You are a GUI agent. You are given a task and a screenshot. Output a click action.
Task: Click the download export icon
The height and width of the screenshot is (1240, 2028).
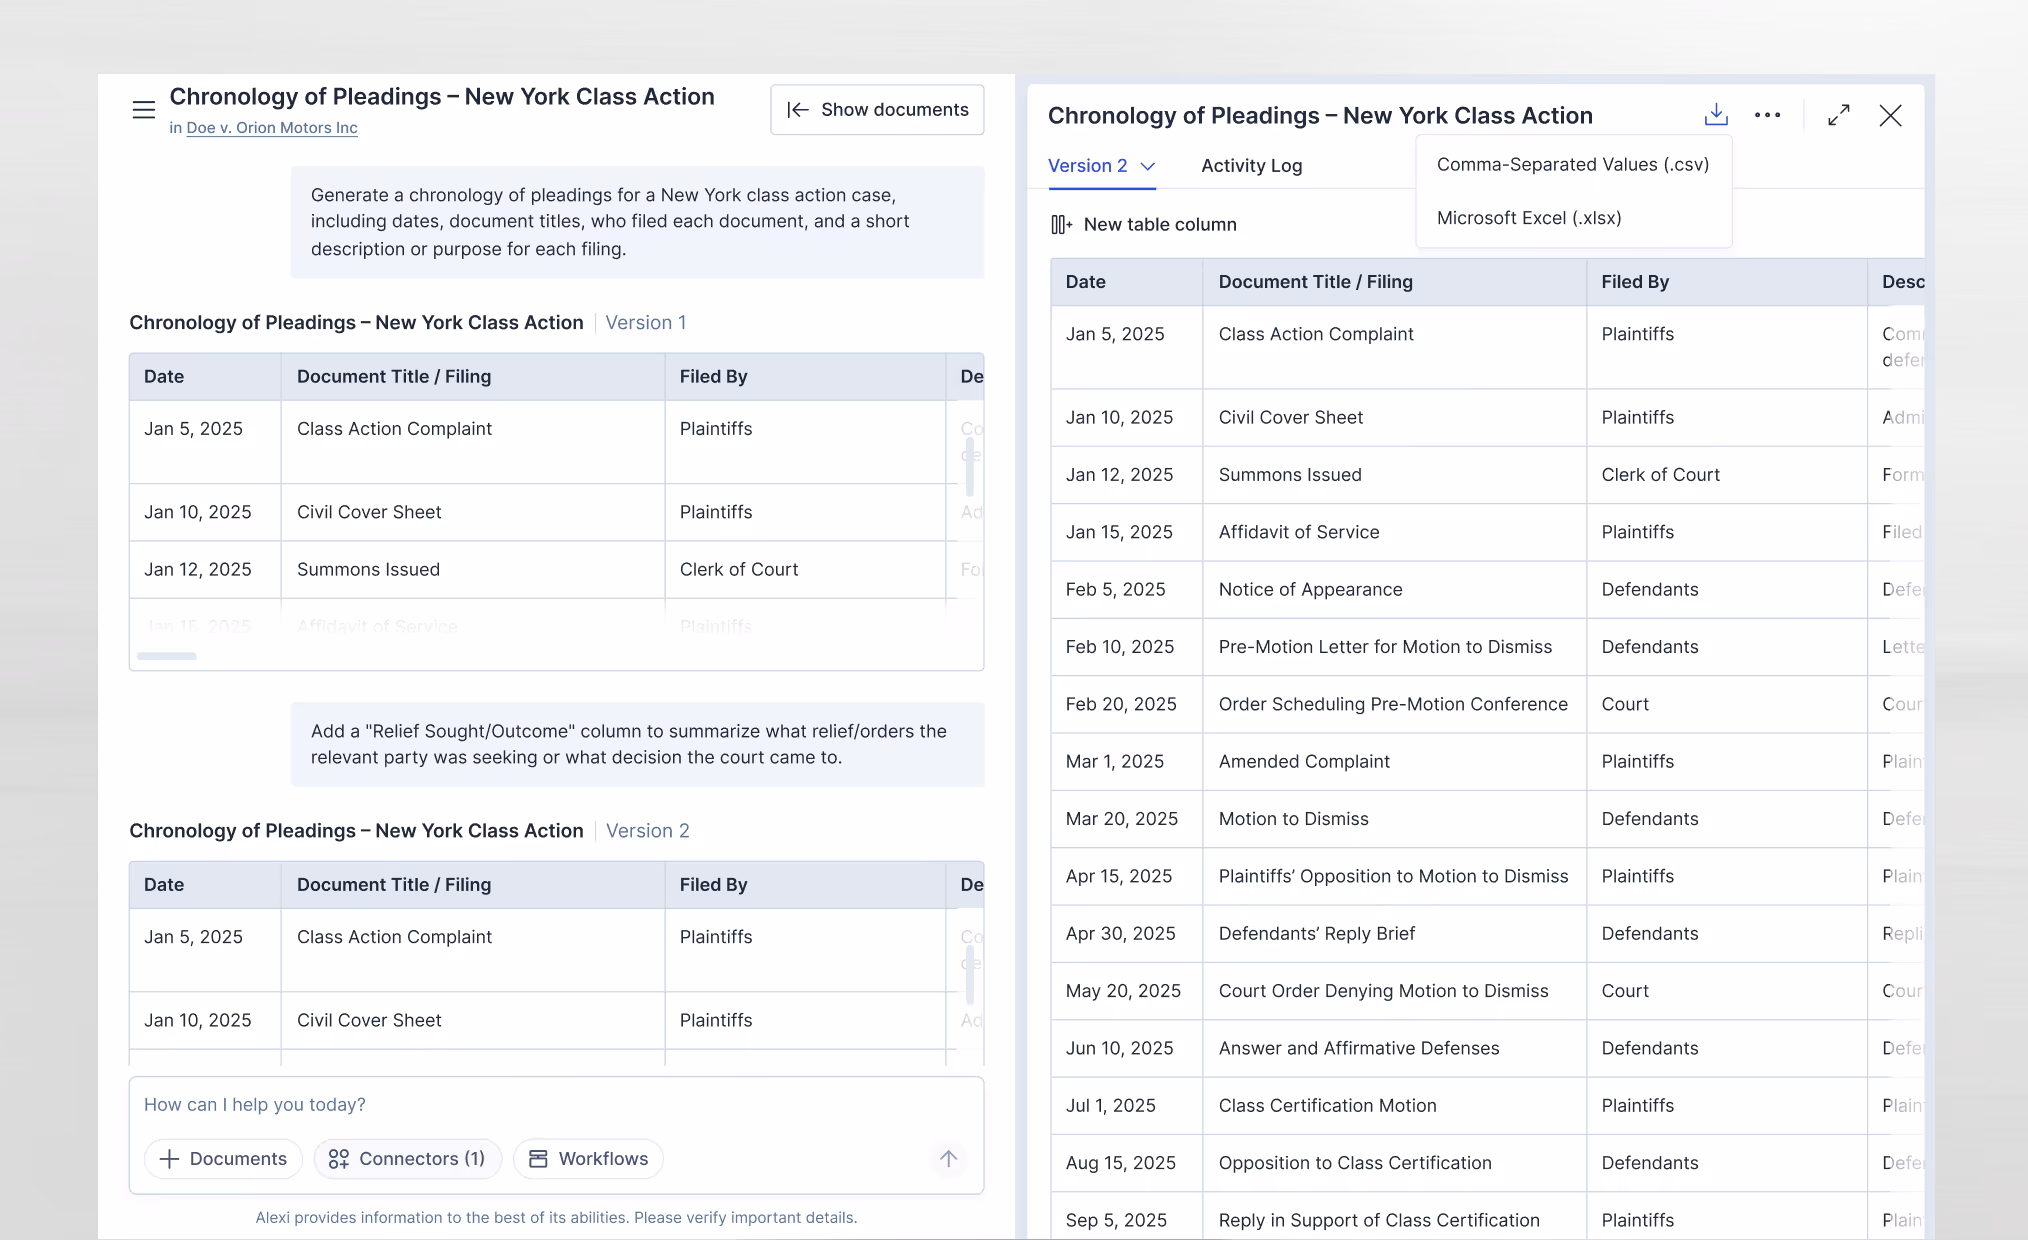coord(1716,115)
